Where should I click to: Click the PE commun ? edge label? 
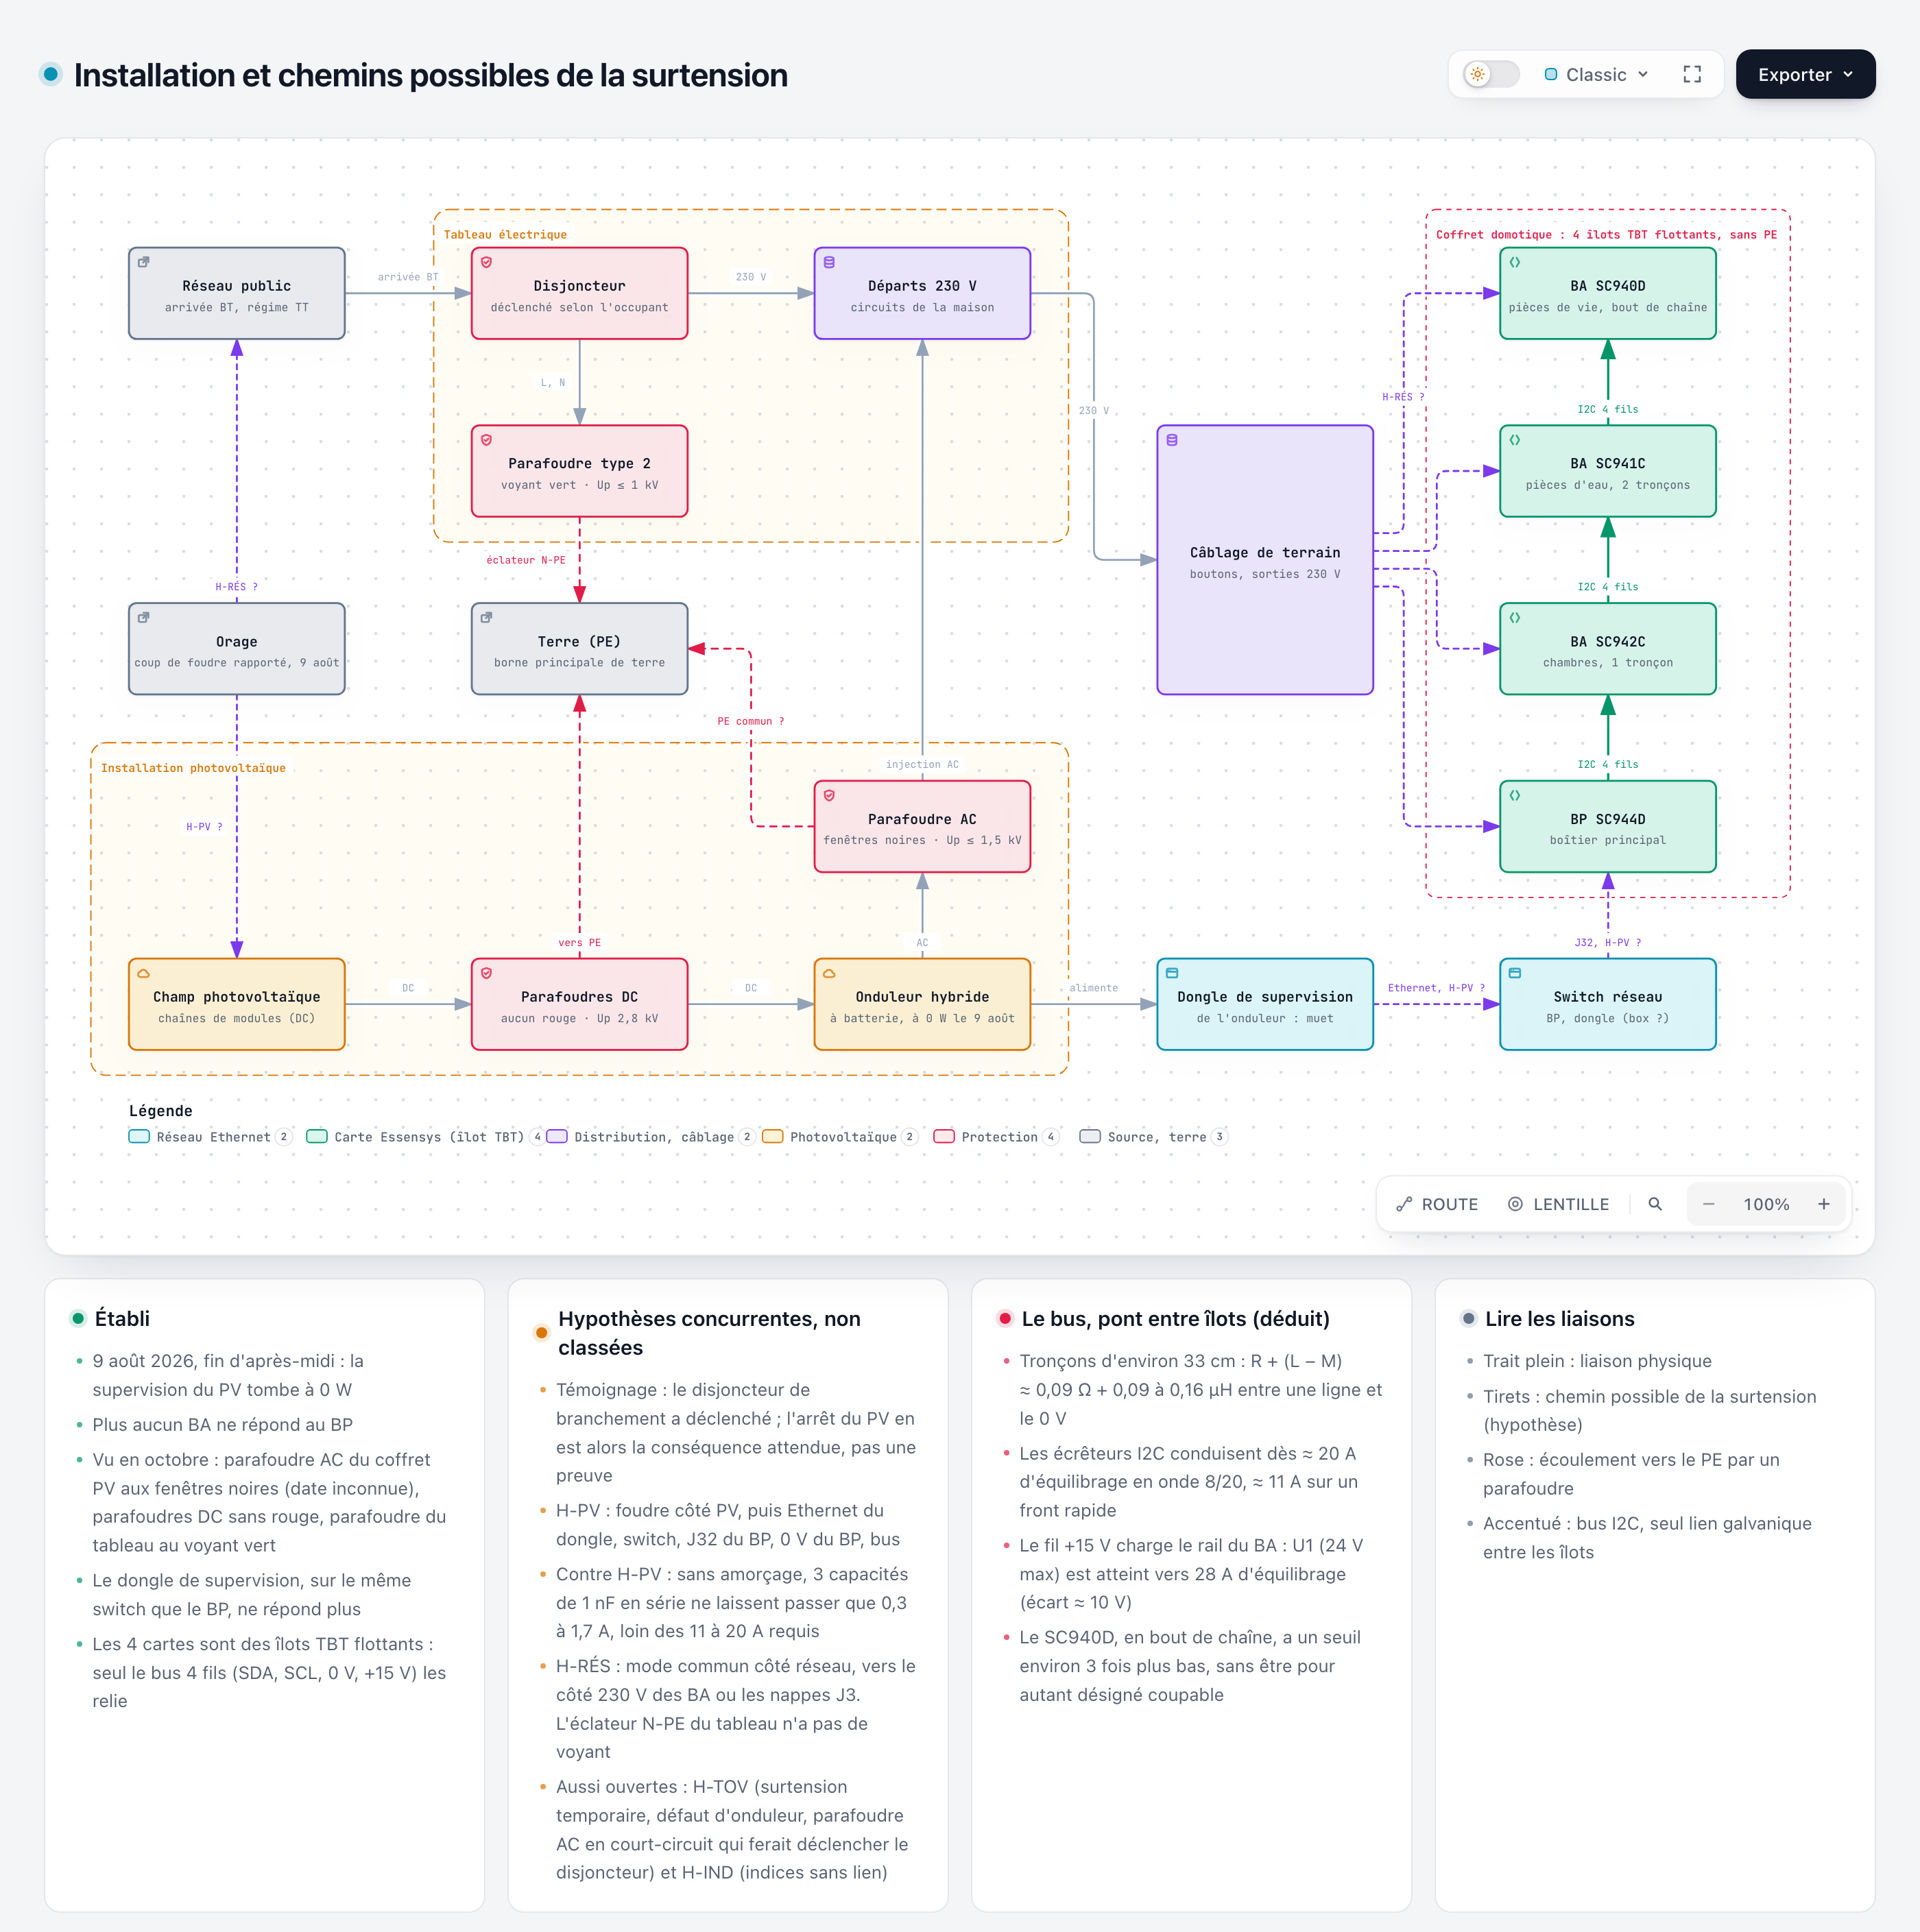[751, 721]
